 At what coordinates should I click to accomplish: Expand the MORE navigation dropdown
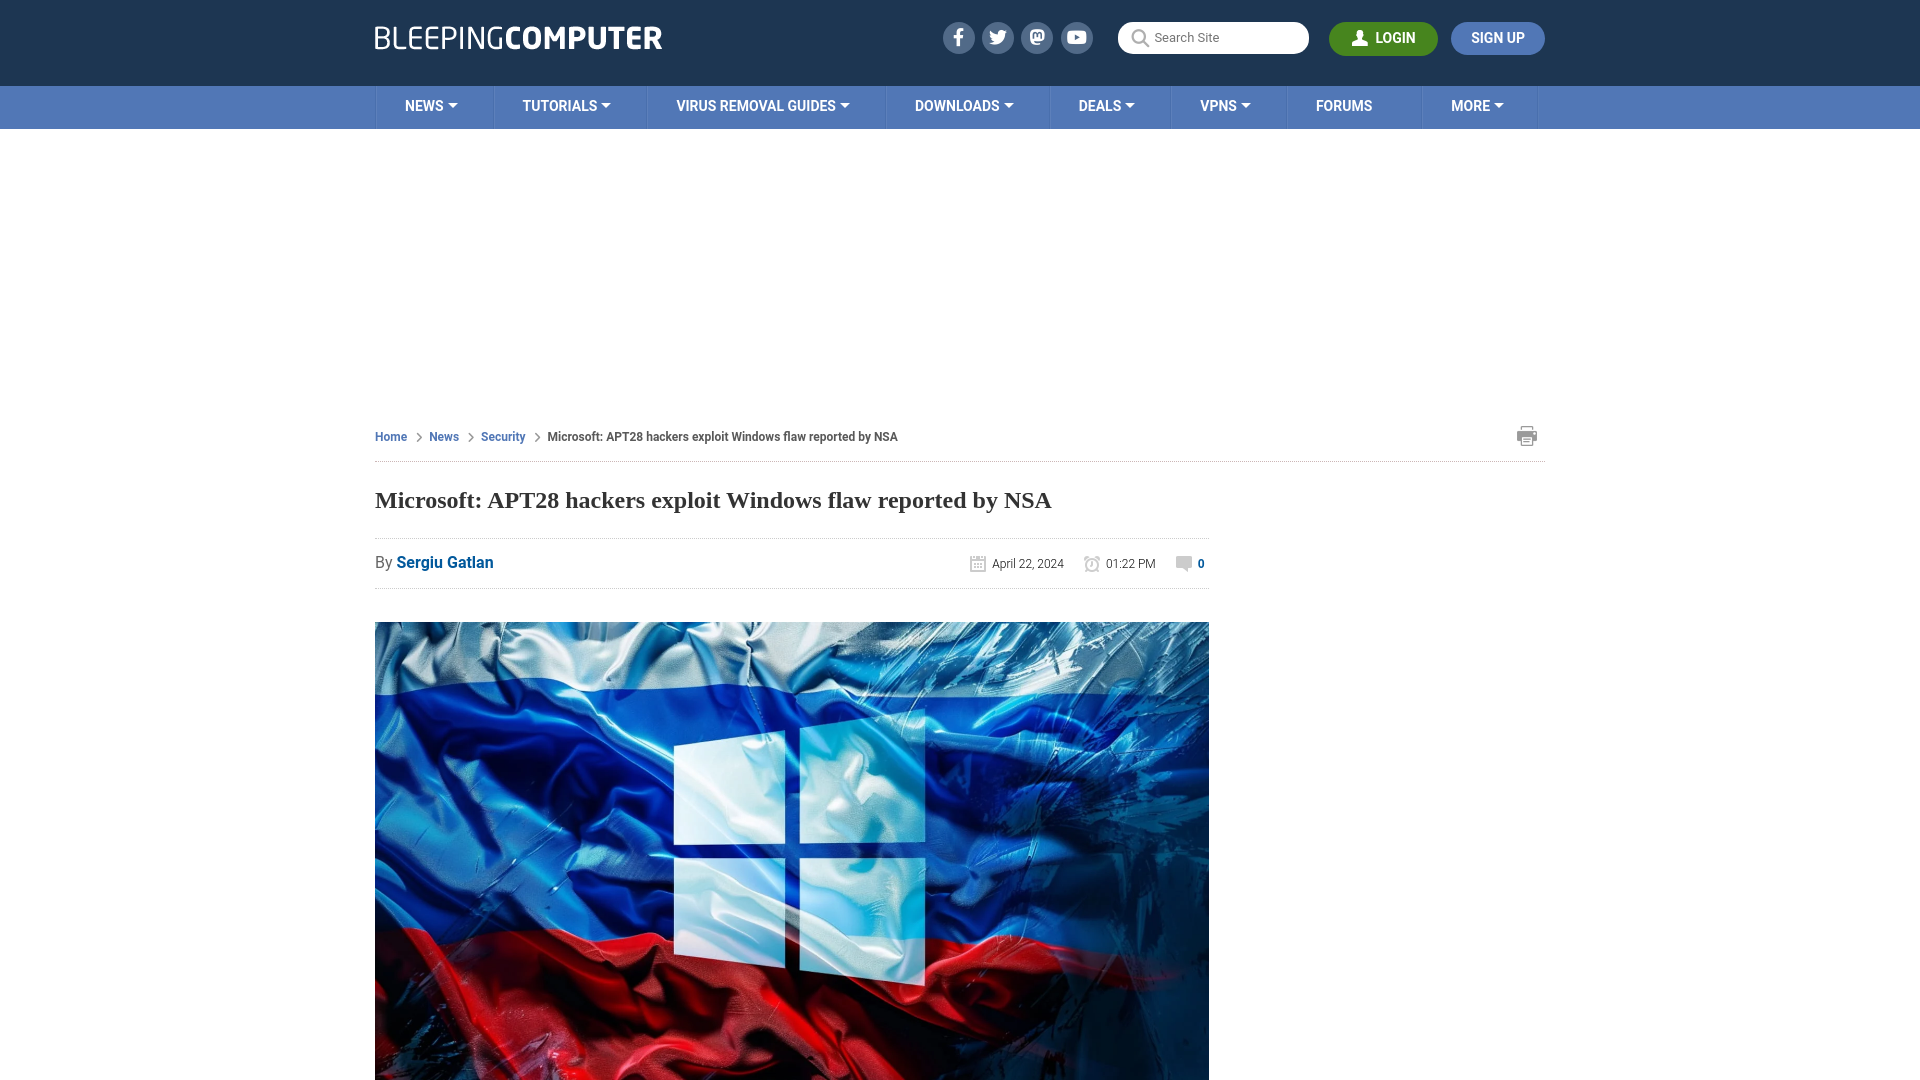coord(1477,105)
